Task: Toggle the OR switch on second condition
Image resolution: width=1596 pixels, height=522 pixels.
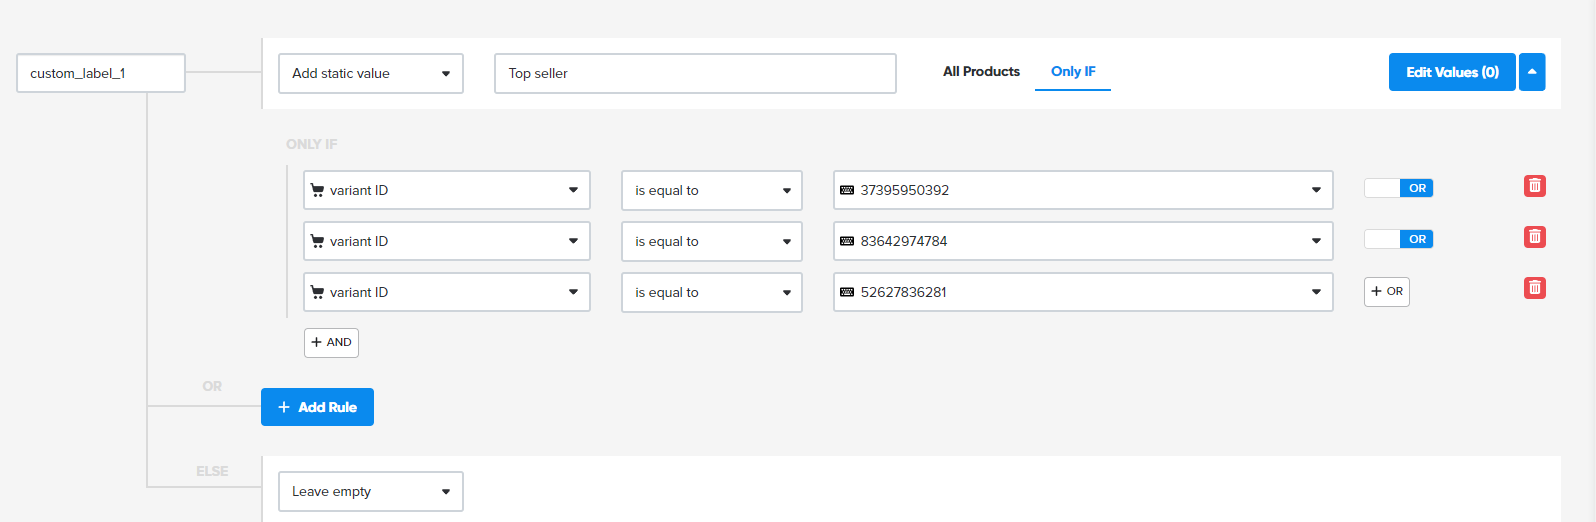Action: 1398,239
